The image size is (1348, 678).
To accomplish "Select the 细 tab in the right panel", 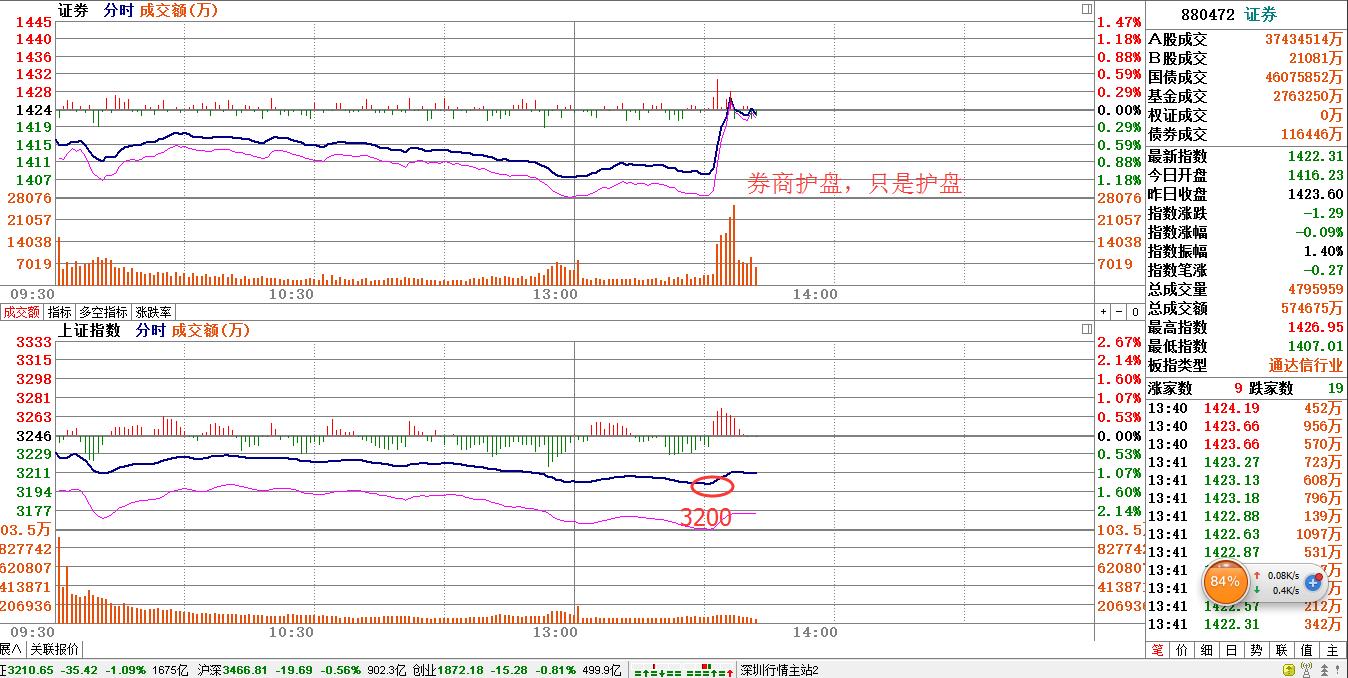I will [x=1207, y=650].
